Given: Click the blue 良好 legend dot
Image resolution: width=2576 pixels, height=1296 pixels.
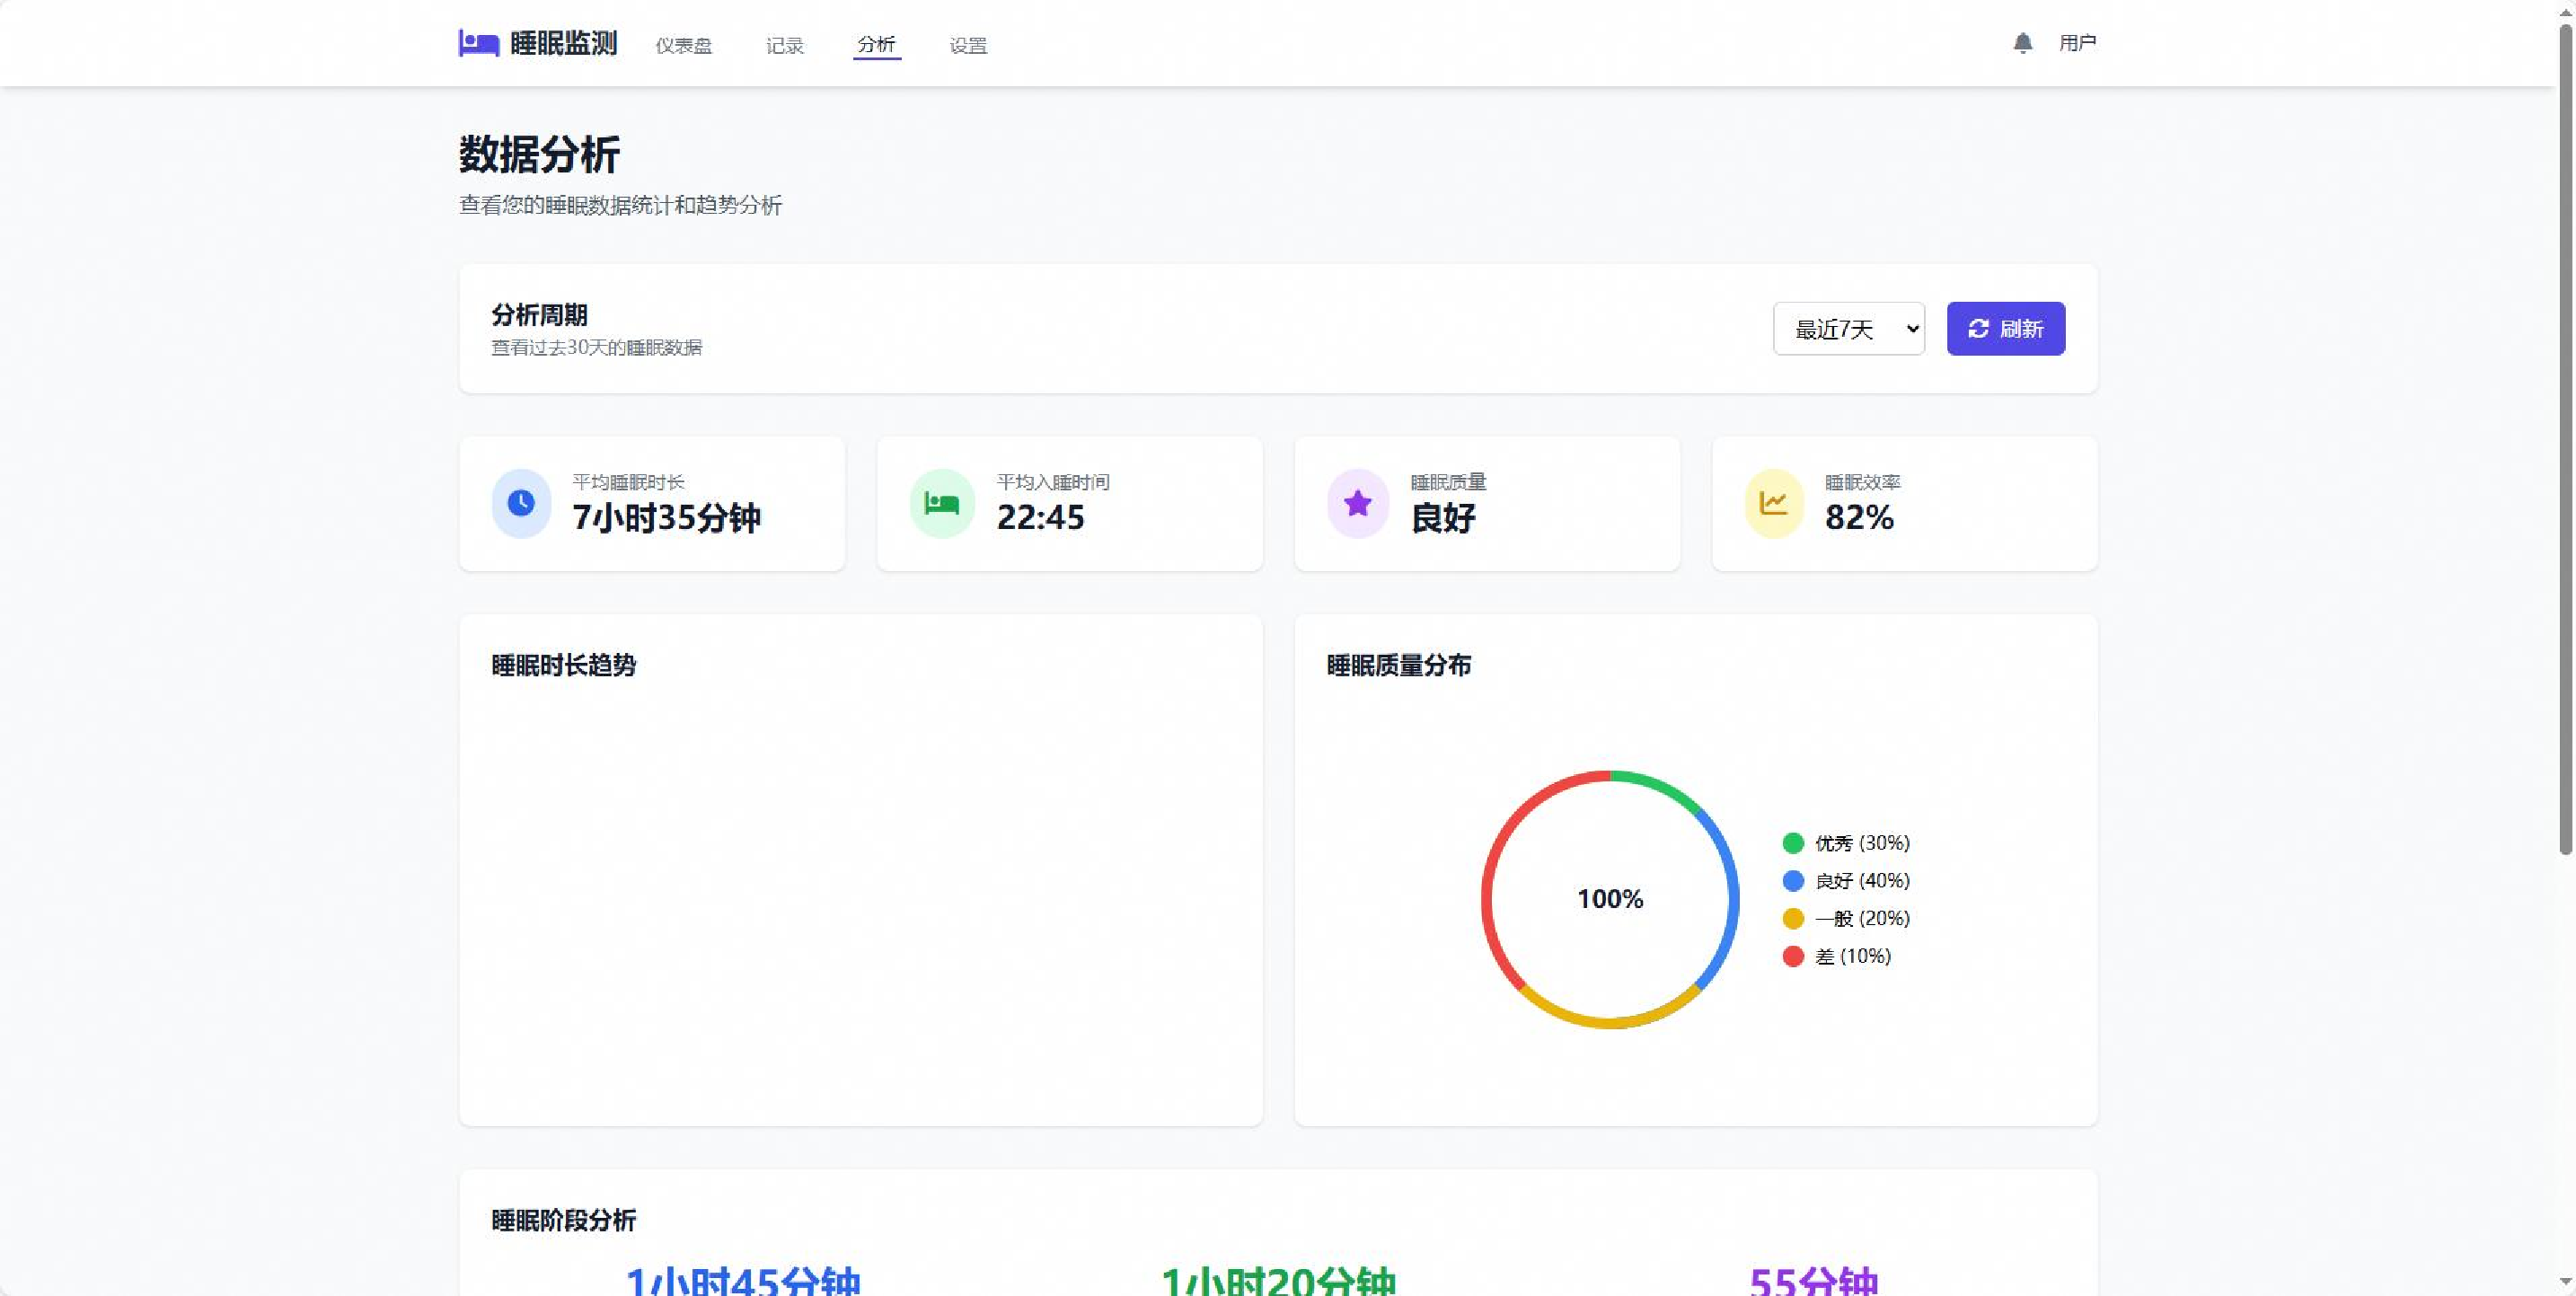Looking at the screenshot, I should [1792, 881].
